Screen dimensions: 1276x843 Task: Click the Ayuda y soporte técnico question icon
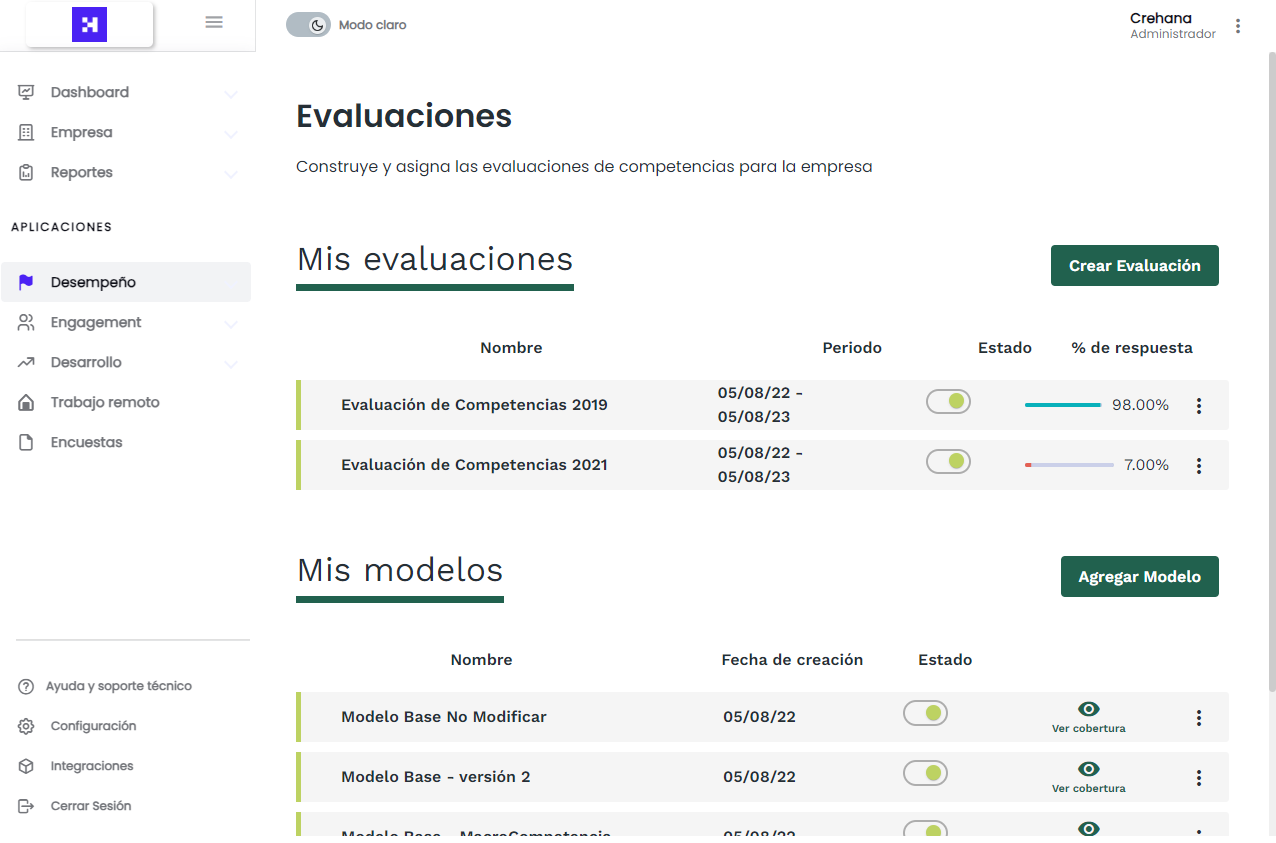(24, 686)
